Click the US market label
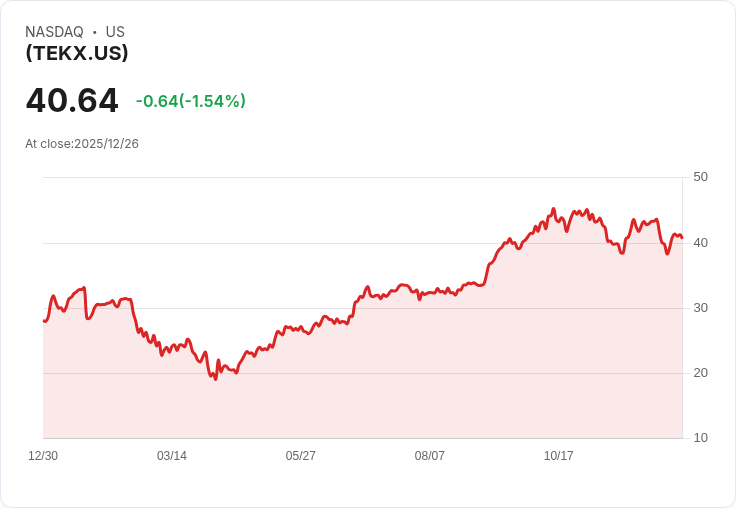This screenshot has height=508, width=736. click(115, 32)
